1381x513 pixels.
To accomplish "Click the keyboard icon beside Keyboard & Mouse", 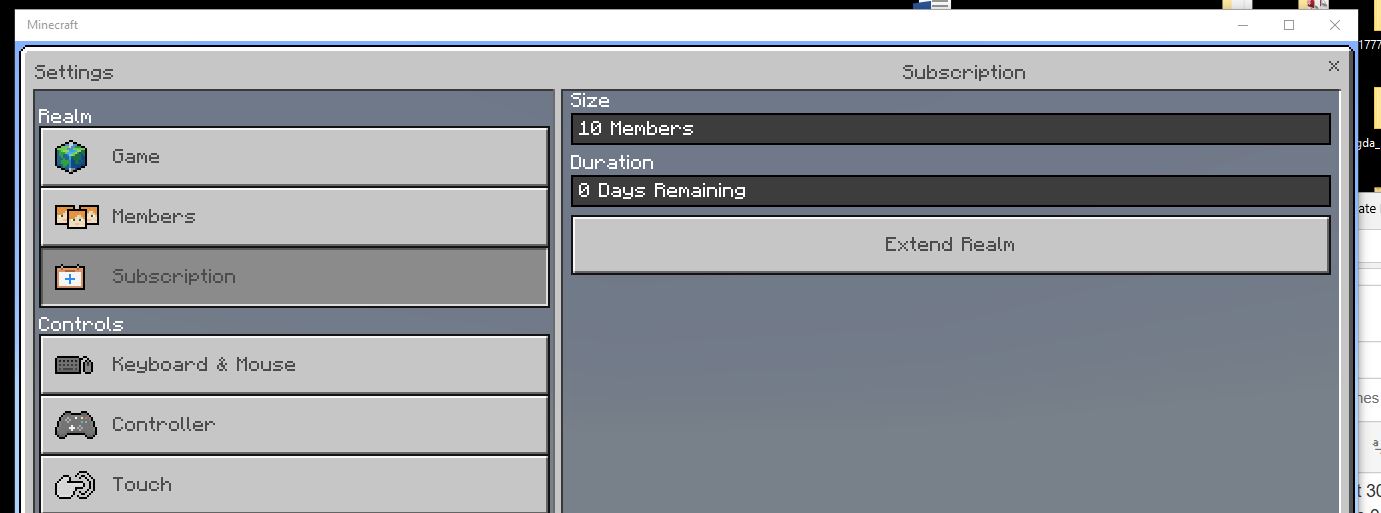I will (74, 365).
